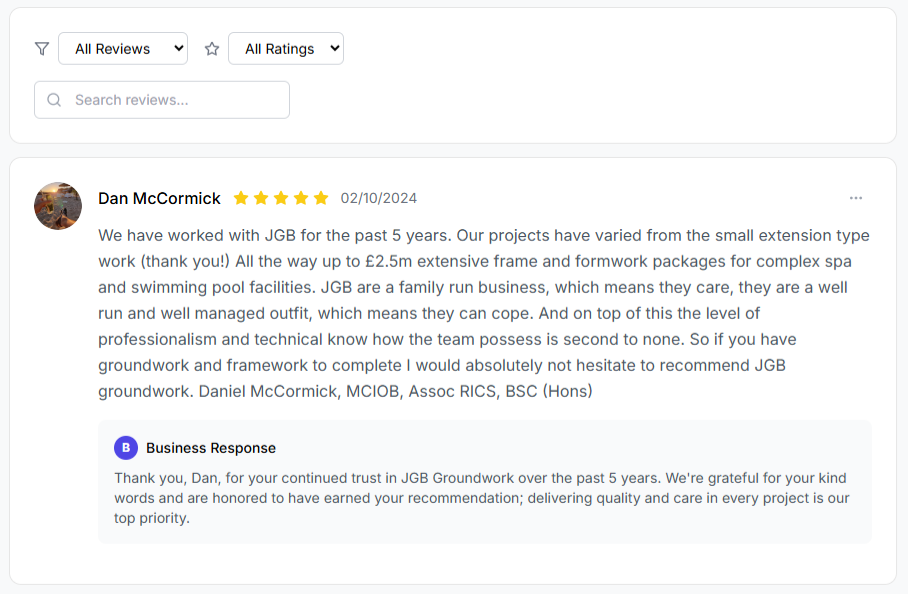Click the fifth star of the rating
Viewport: 908px width, 595px height.
point(321,198)
